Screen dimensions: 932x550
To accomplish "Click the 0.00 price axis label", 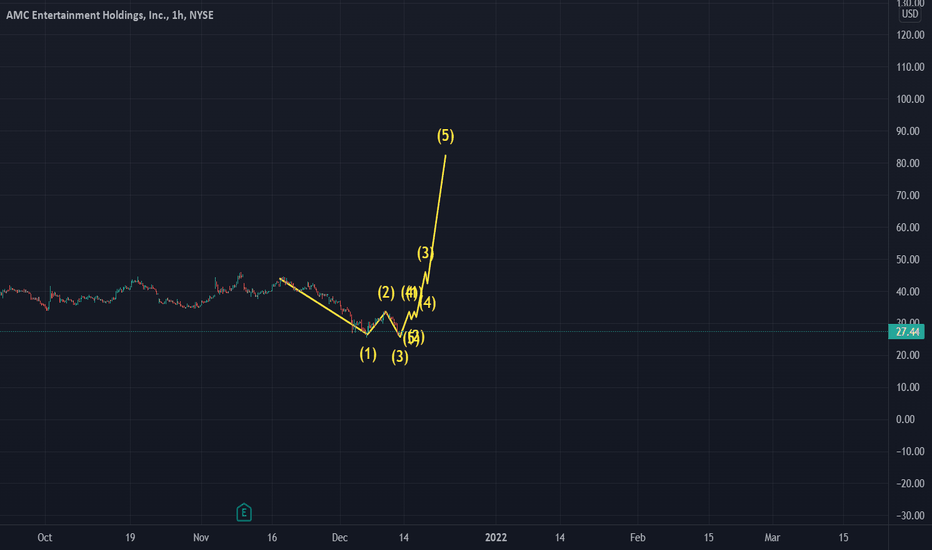I will pyautogui.click(x=905, y=420).
